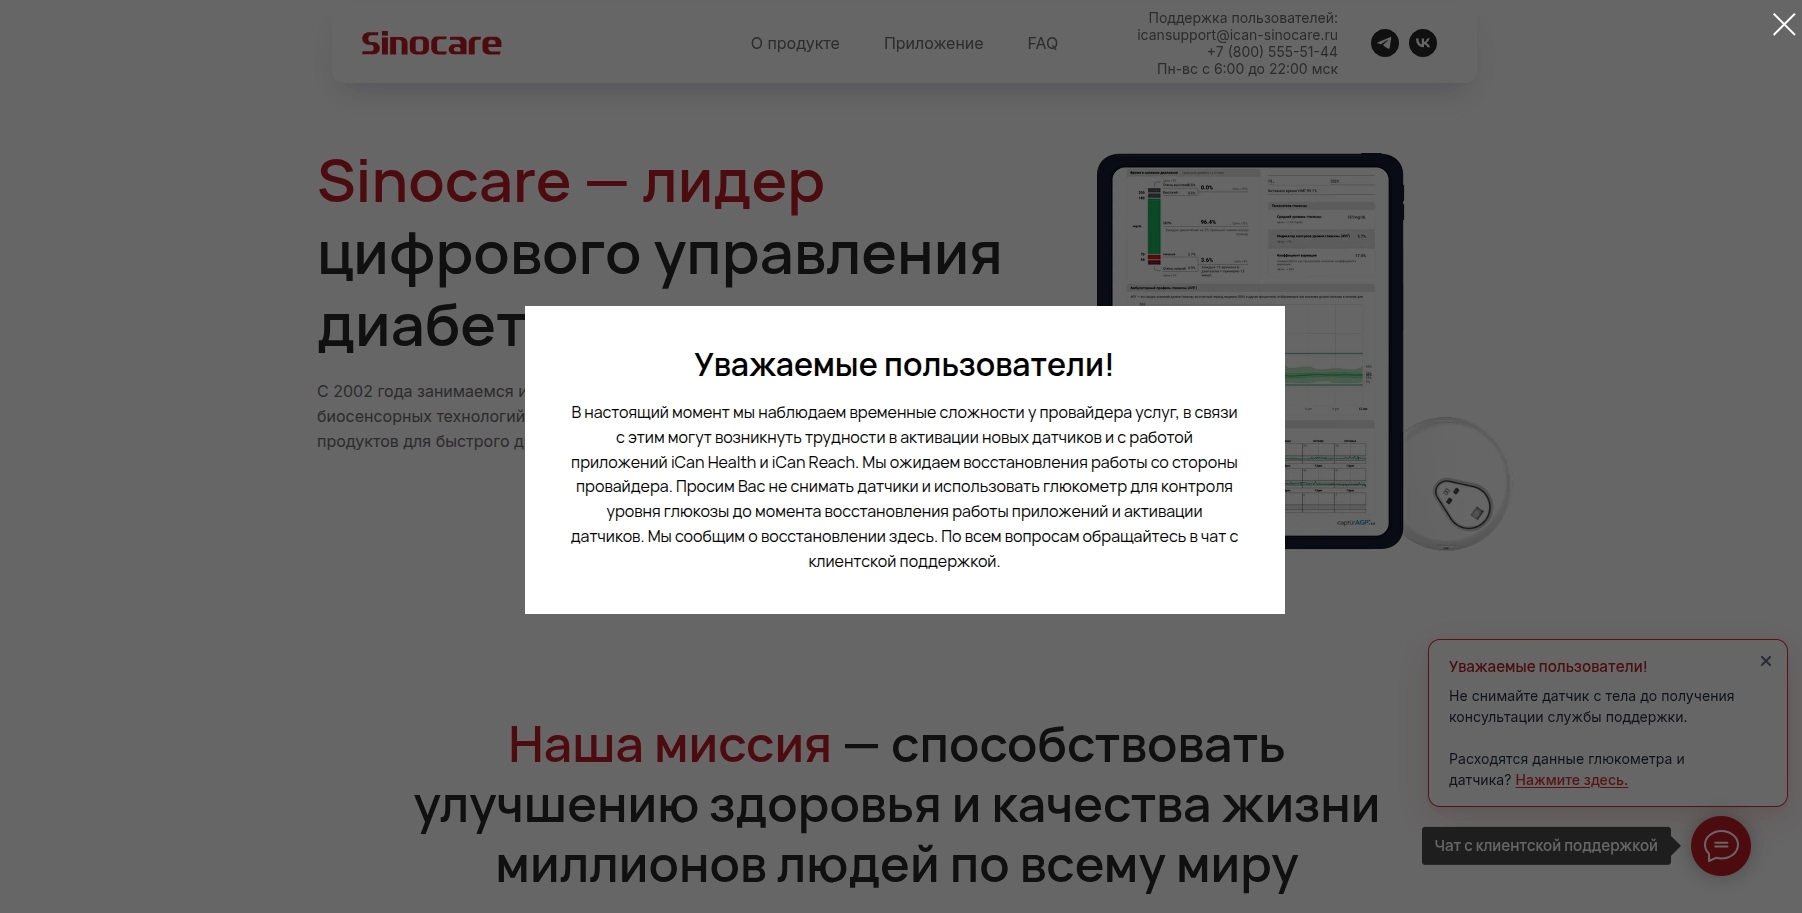The height and width of the screenshot is (913, 1802).
Task: Click the phone number +7 (800) 555-51-44
Action: click(1272, 52)
